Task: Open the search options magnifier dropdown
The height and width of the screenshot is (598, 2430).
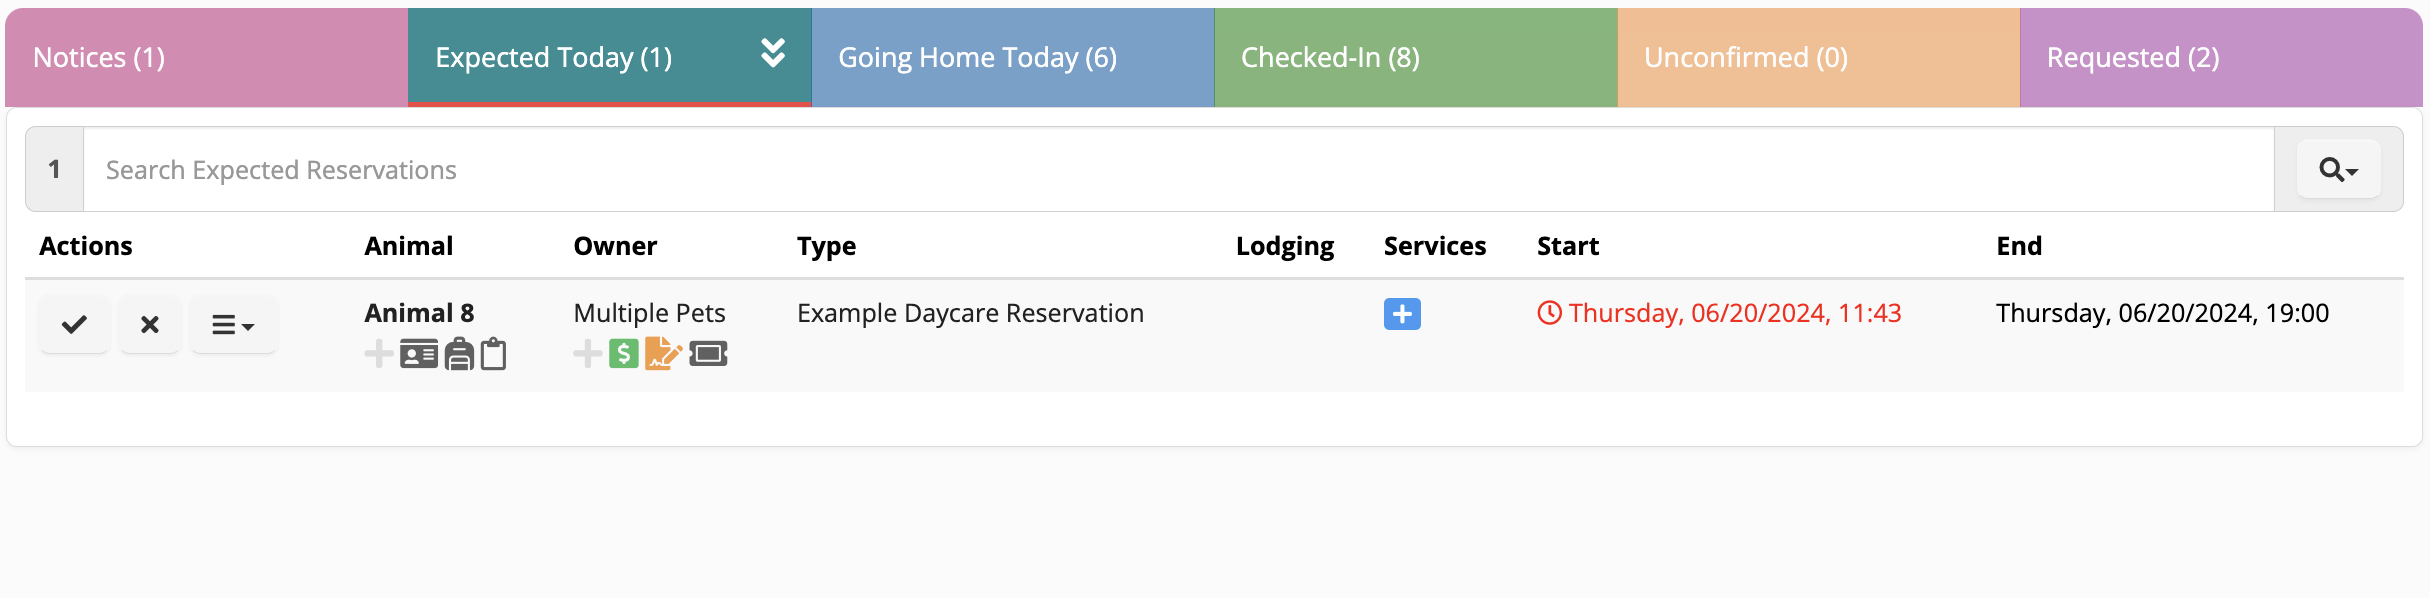Action: 2337,169
